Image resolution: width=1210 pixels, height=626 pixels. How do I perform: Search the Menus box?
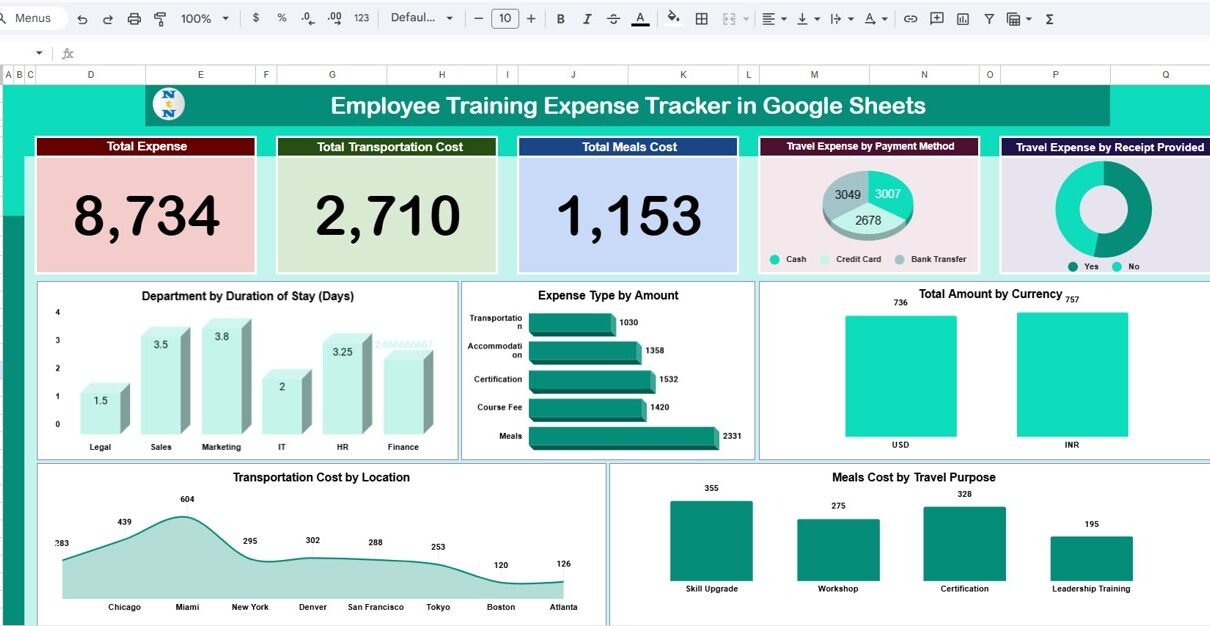tap(34, 18)
